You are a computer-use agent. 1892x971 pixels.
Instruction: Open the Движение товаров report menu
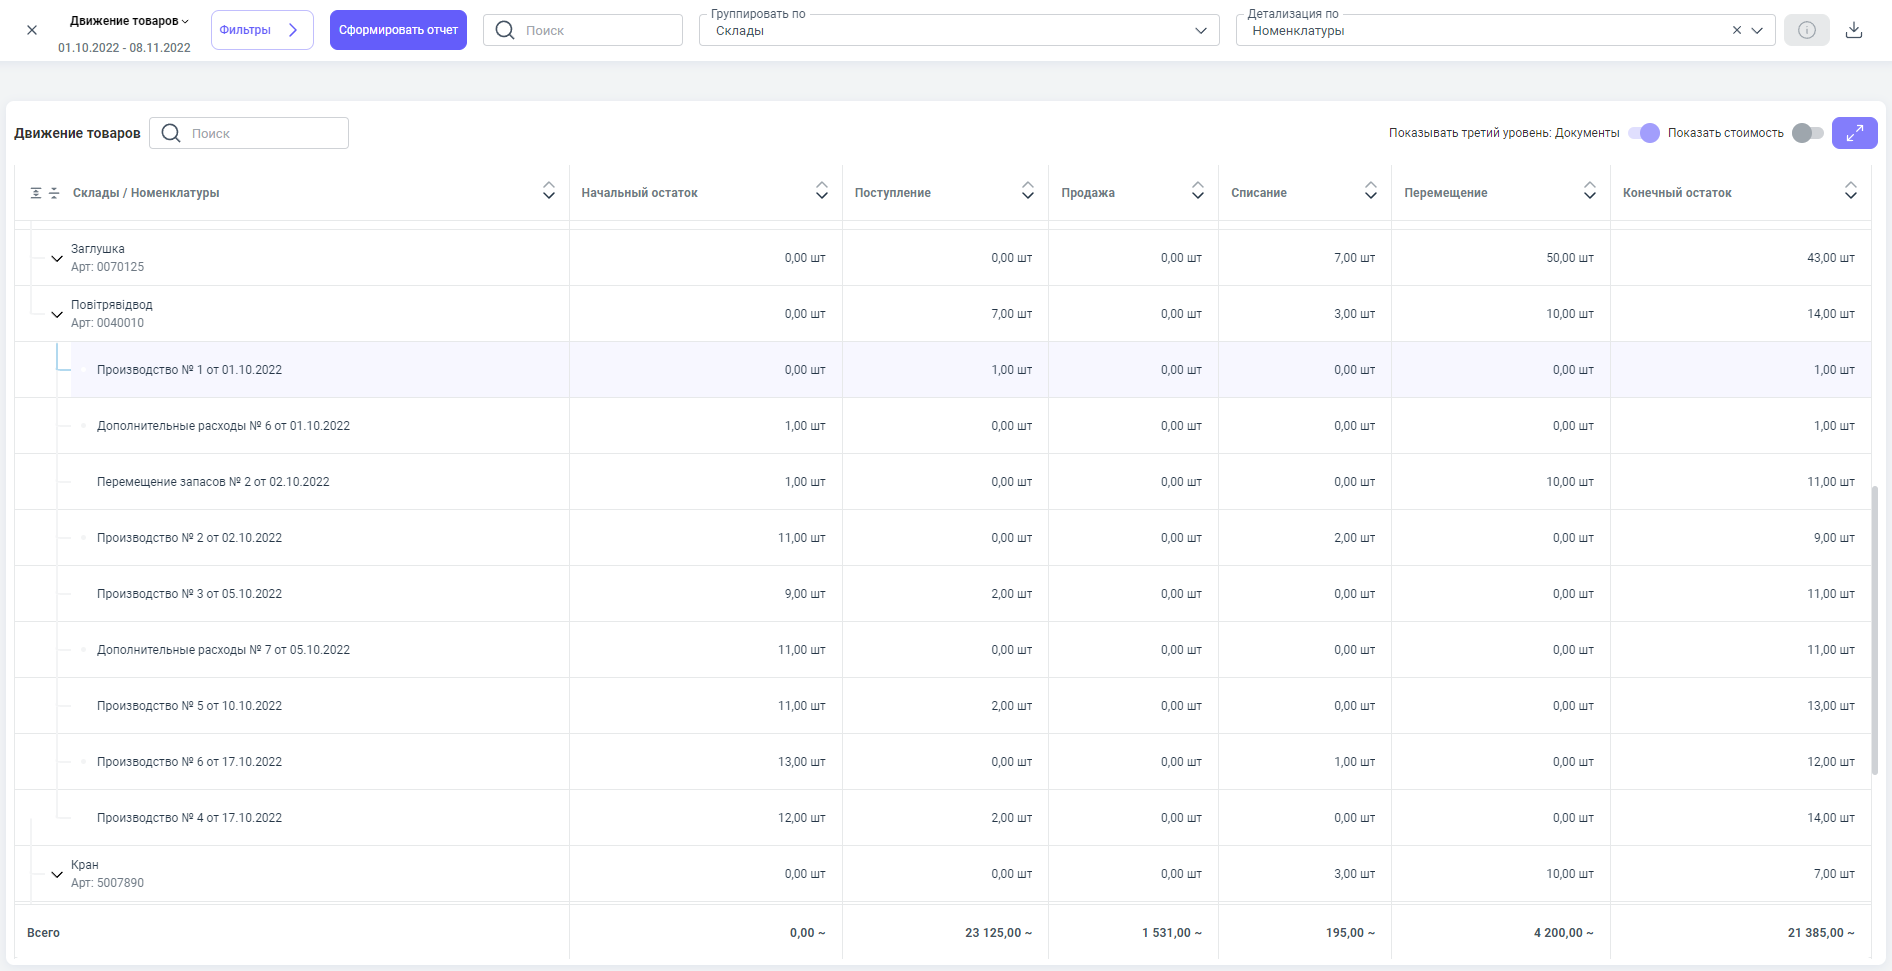[x=129, y=21]
